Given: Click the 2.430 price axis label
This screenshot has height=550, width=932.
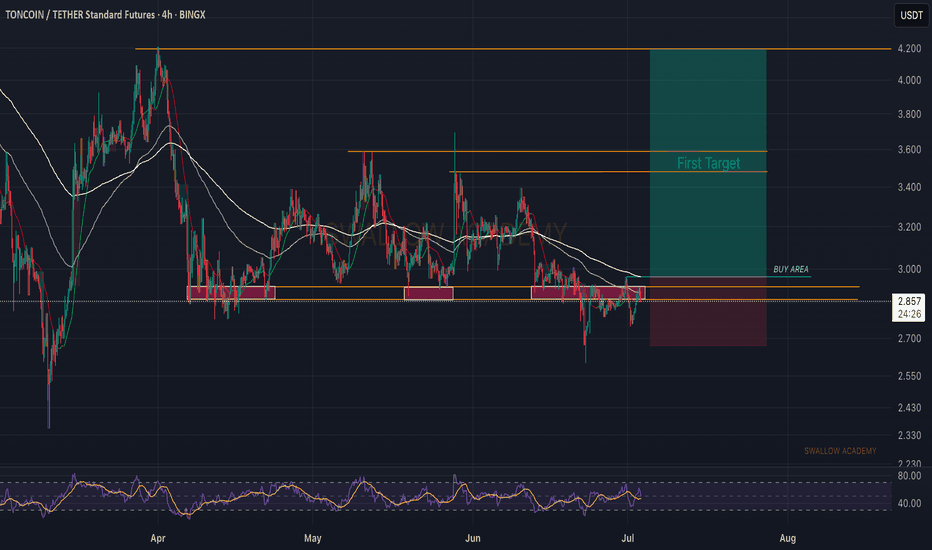Looking at the screenshot, I should 909,408.
